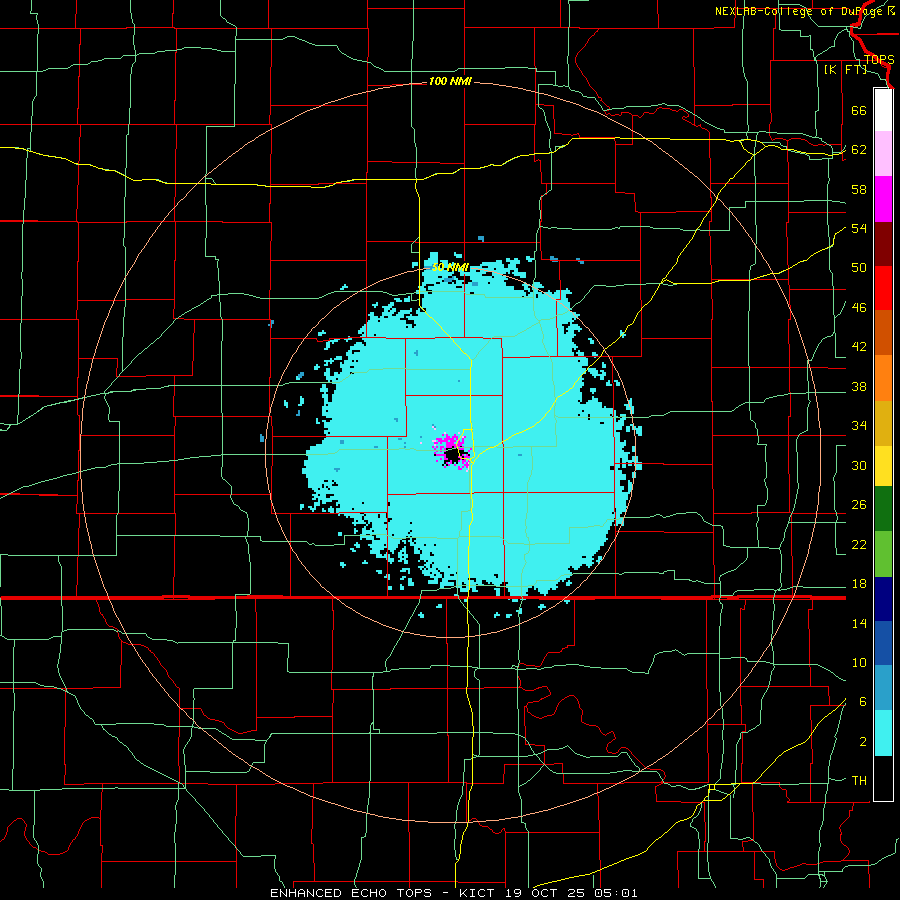Screen dimensions: 900x900
Task: Click the black radar site hole at center
Action: (x=453, y=456)
